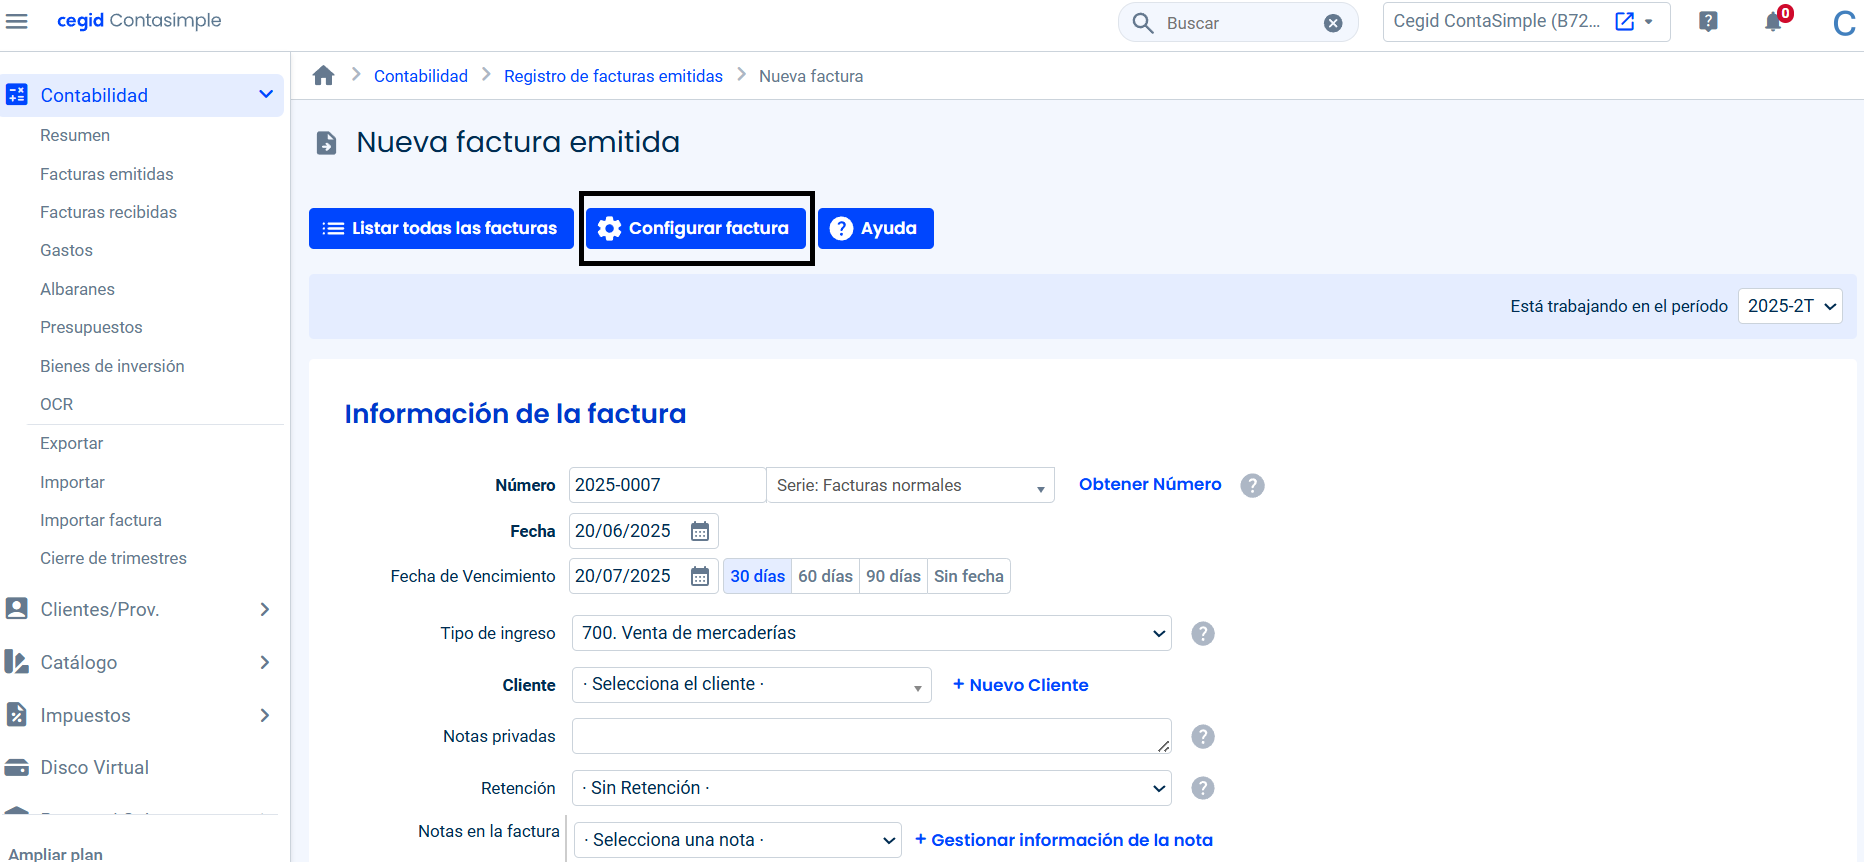
Task: Open Albaranes in sidebar
Action: (77, 289)
